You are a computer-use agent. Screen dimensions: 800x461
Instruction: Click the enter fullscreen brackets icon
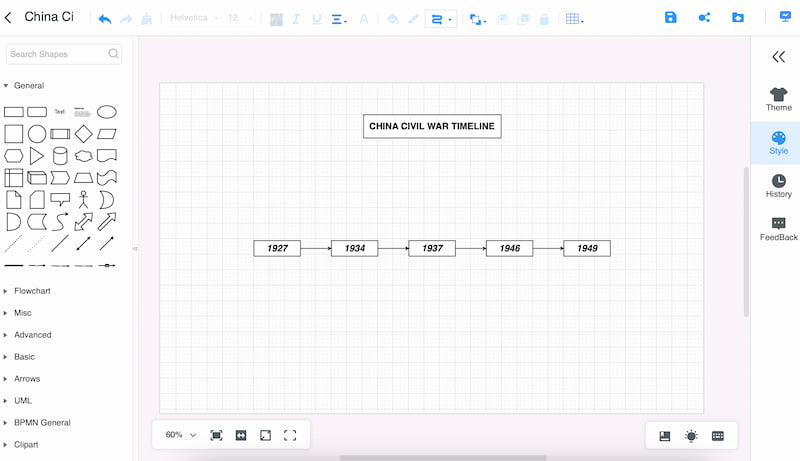pyautogui.click(x=290, y=435)
